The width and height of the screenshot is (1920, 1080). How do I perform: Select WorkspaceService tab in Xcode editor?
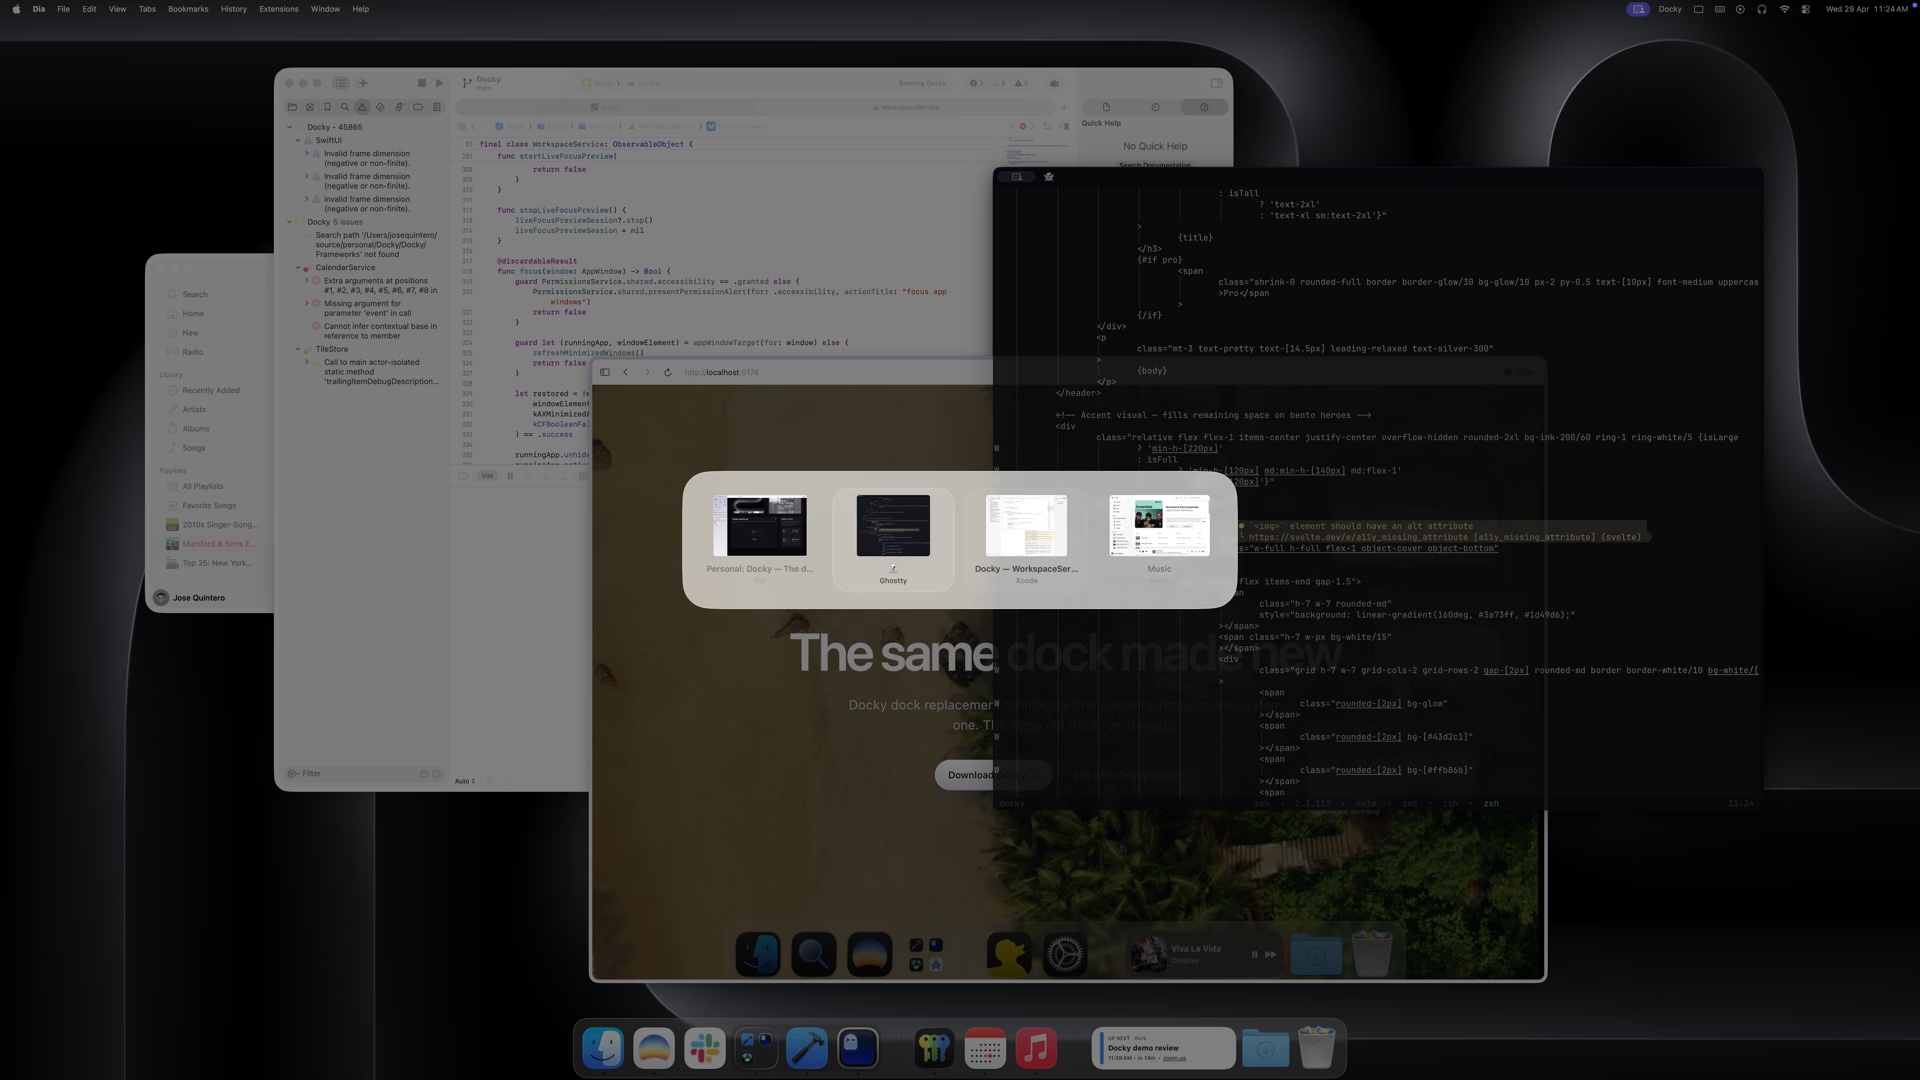pyautogui.click(x=905, y=107)
